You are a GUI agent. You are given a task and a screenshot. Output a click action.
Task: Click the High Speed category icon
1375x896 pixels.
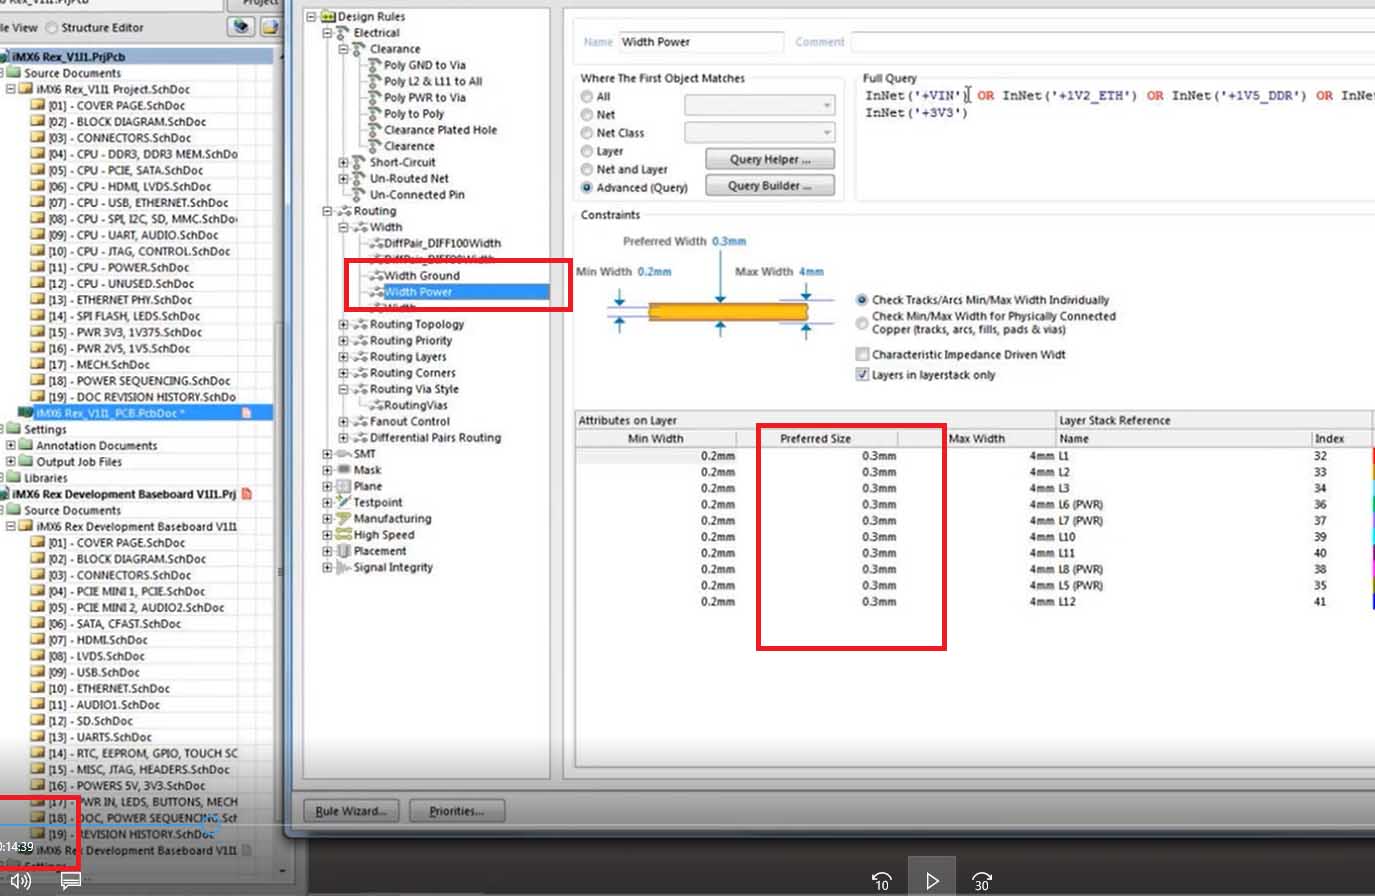[x=344, y=535]
